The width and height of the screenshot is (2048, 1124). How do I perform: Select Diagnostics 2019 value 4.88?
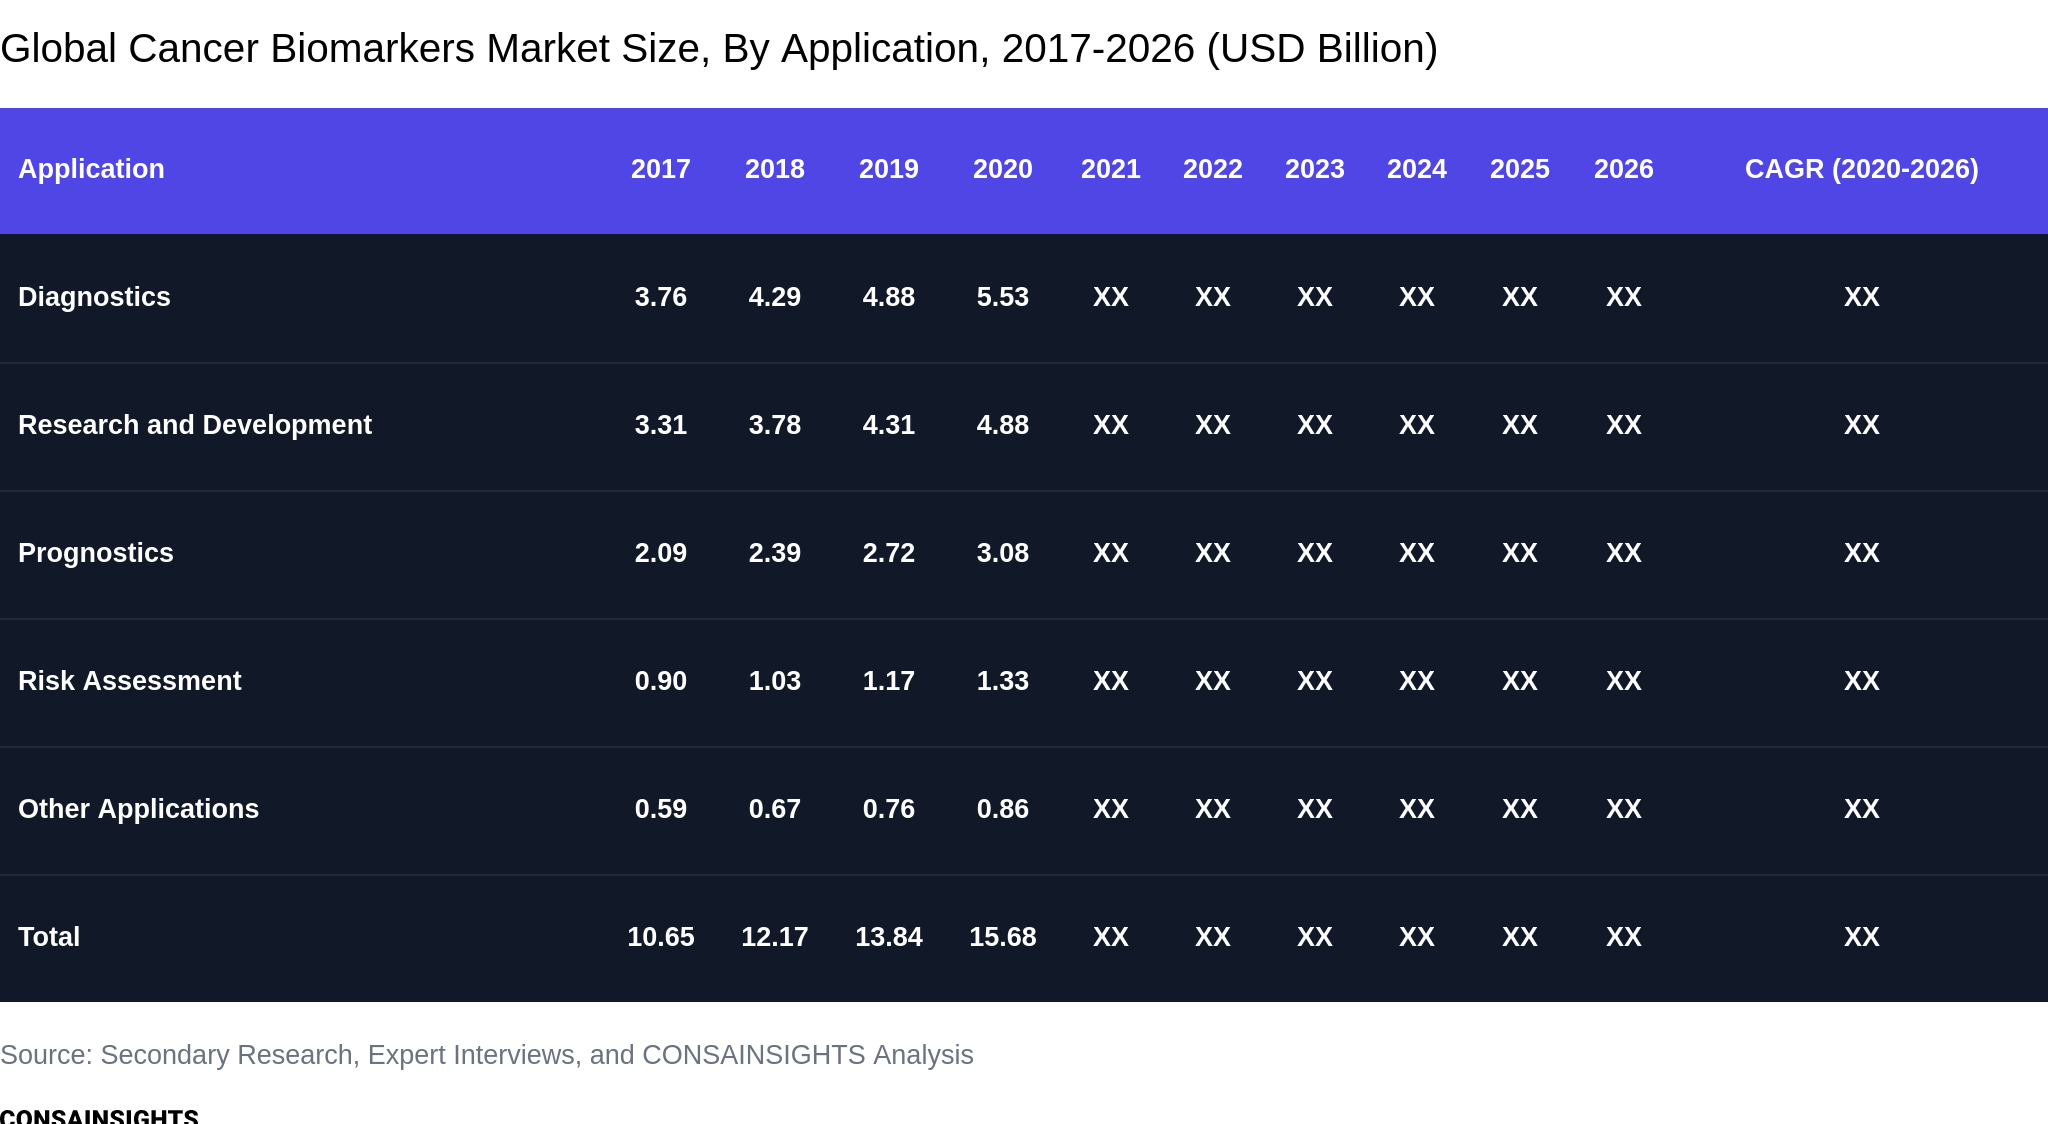889,297
